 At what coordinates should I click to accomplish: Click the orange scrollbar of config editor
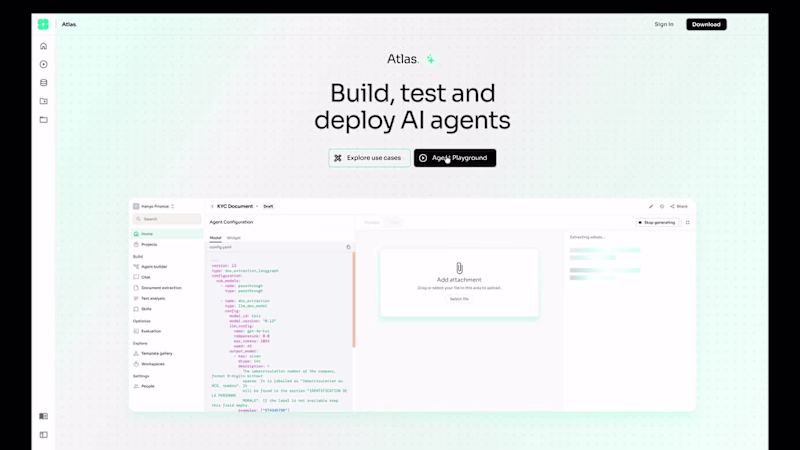point(354,299)
